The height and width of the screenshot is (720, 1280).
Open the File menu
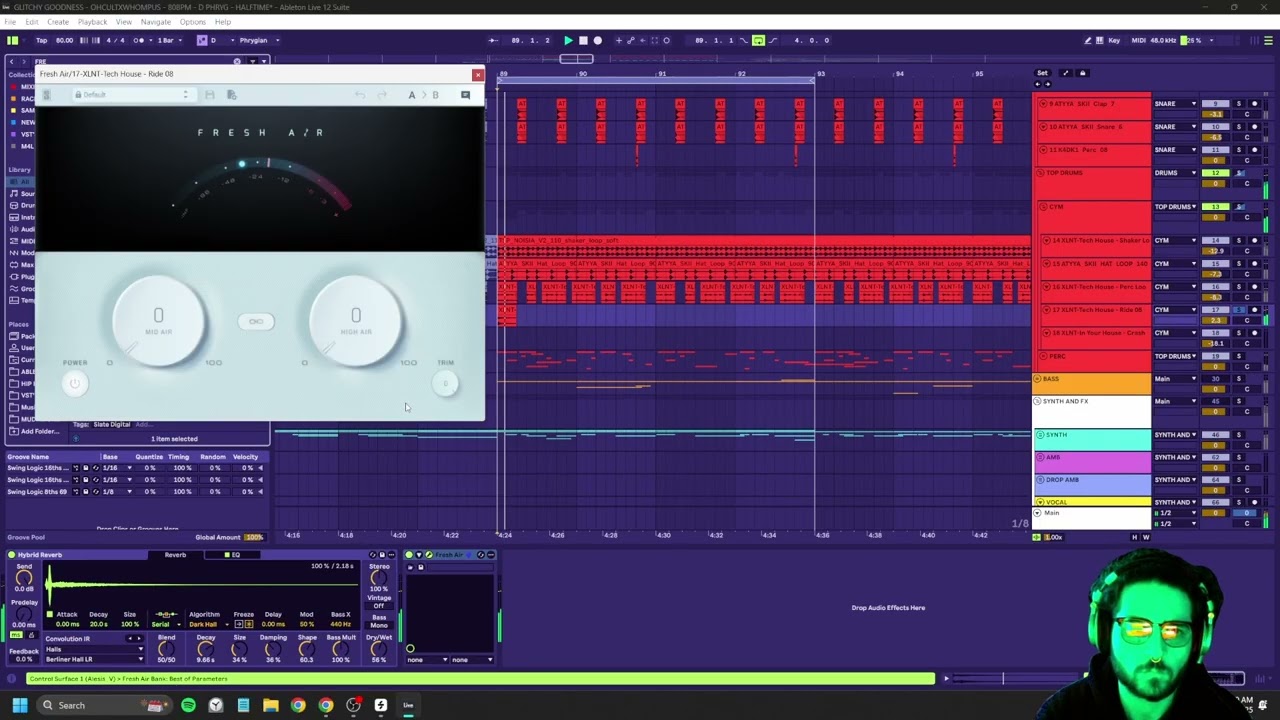point(10,22)
